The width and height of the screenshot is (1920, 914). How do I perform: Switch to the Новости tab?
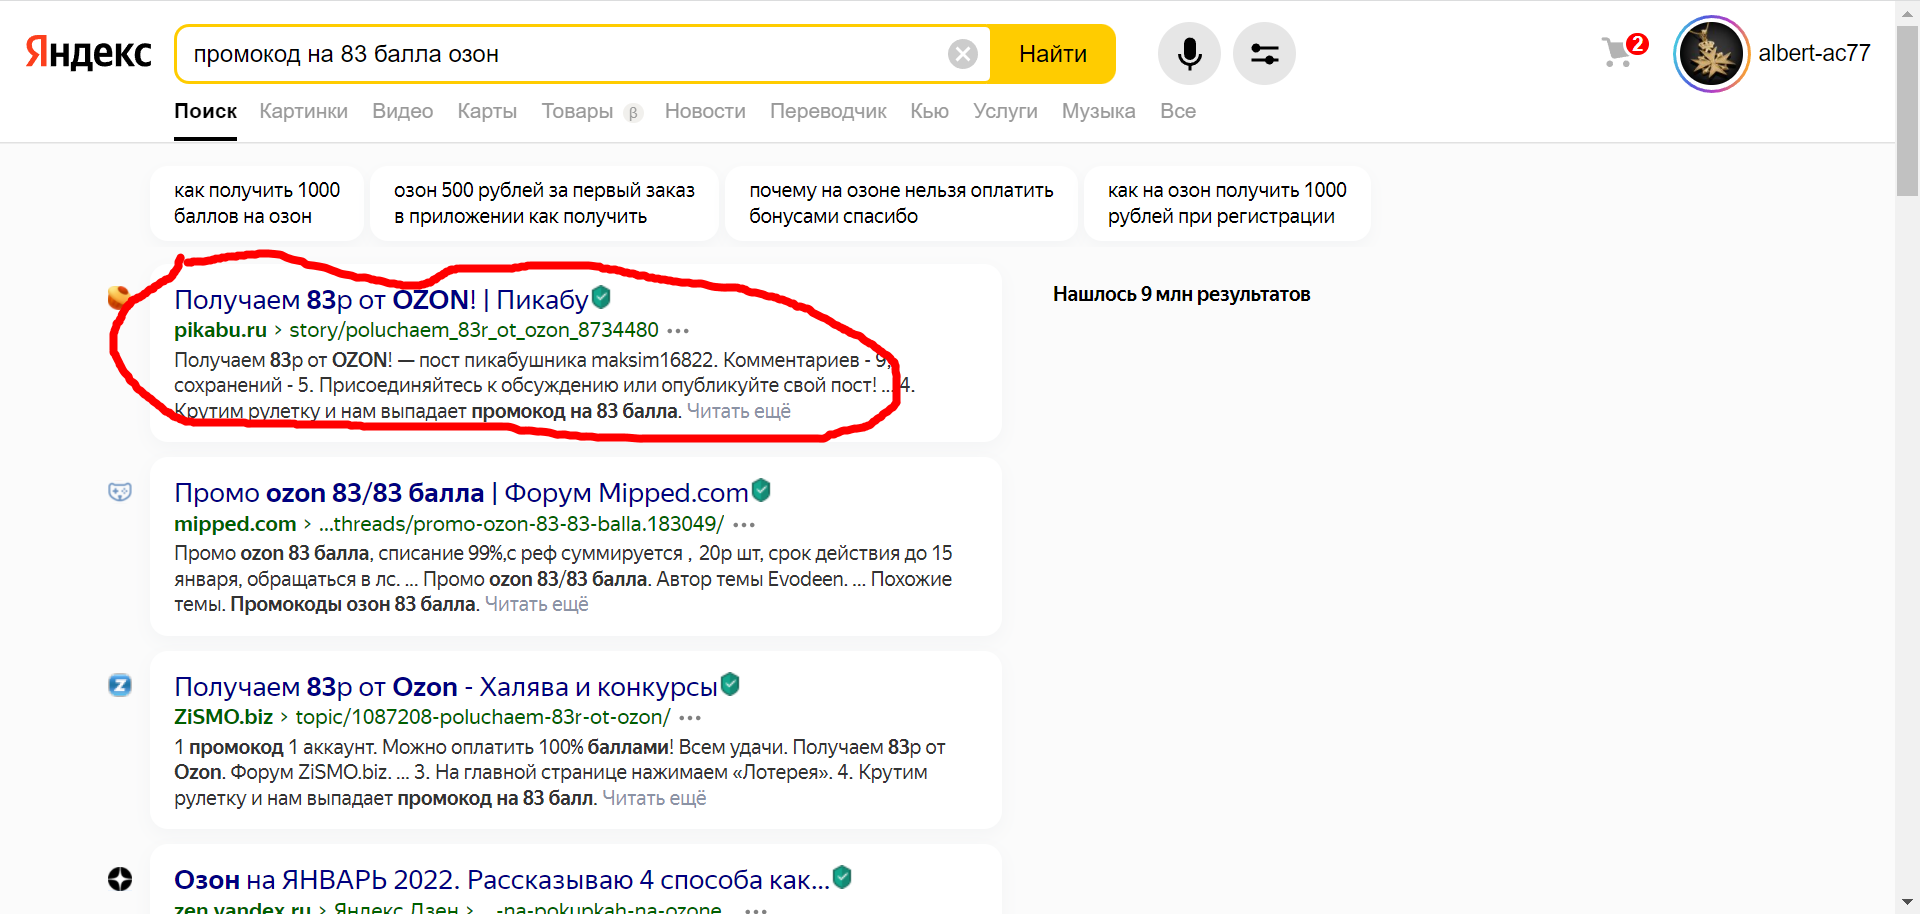coord(705,111)
